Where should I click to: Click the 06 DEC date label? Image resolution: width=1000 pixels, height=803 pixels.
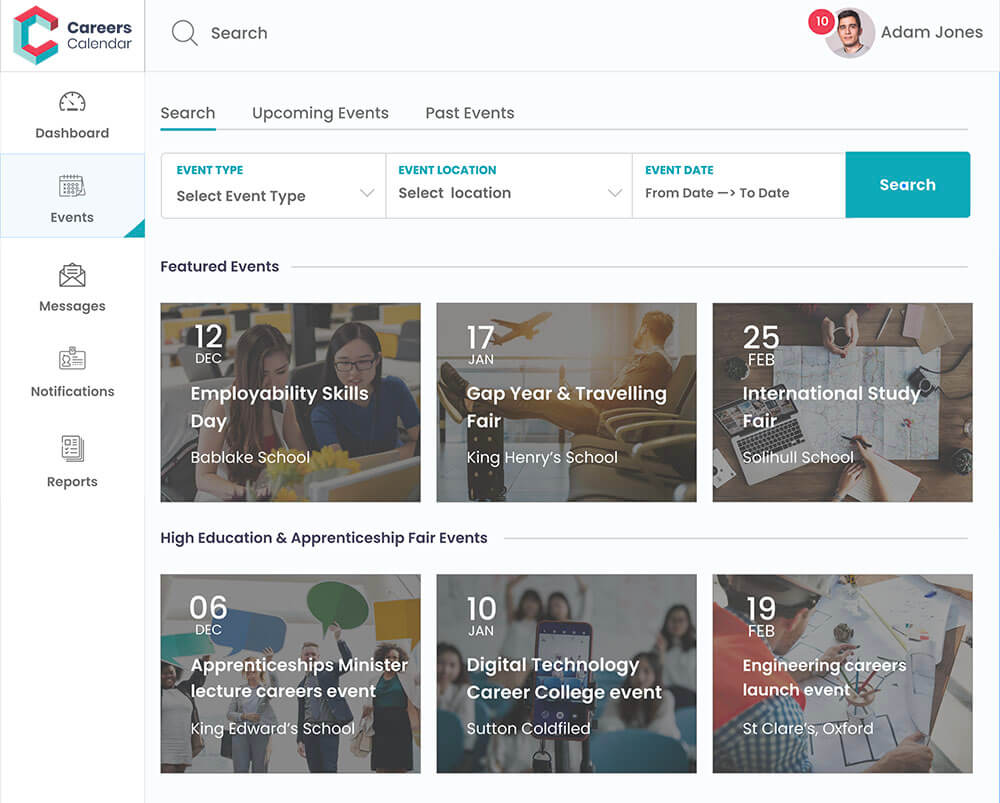209,615
